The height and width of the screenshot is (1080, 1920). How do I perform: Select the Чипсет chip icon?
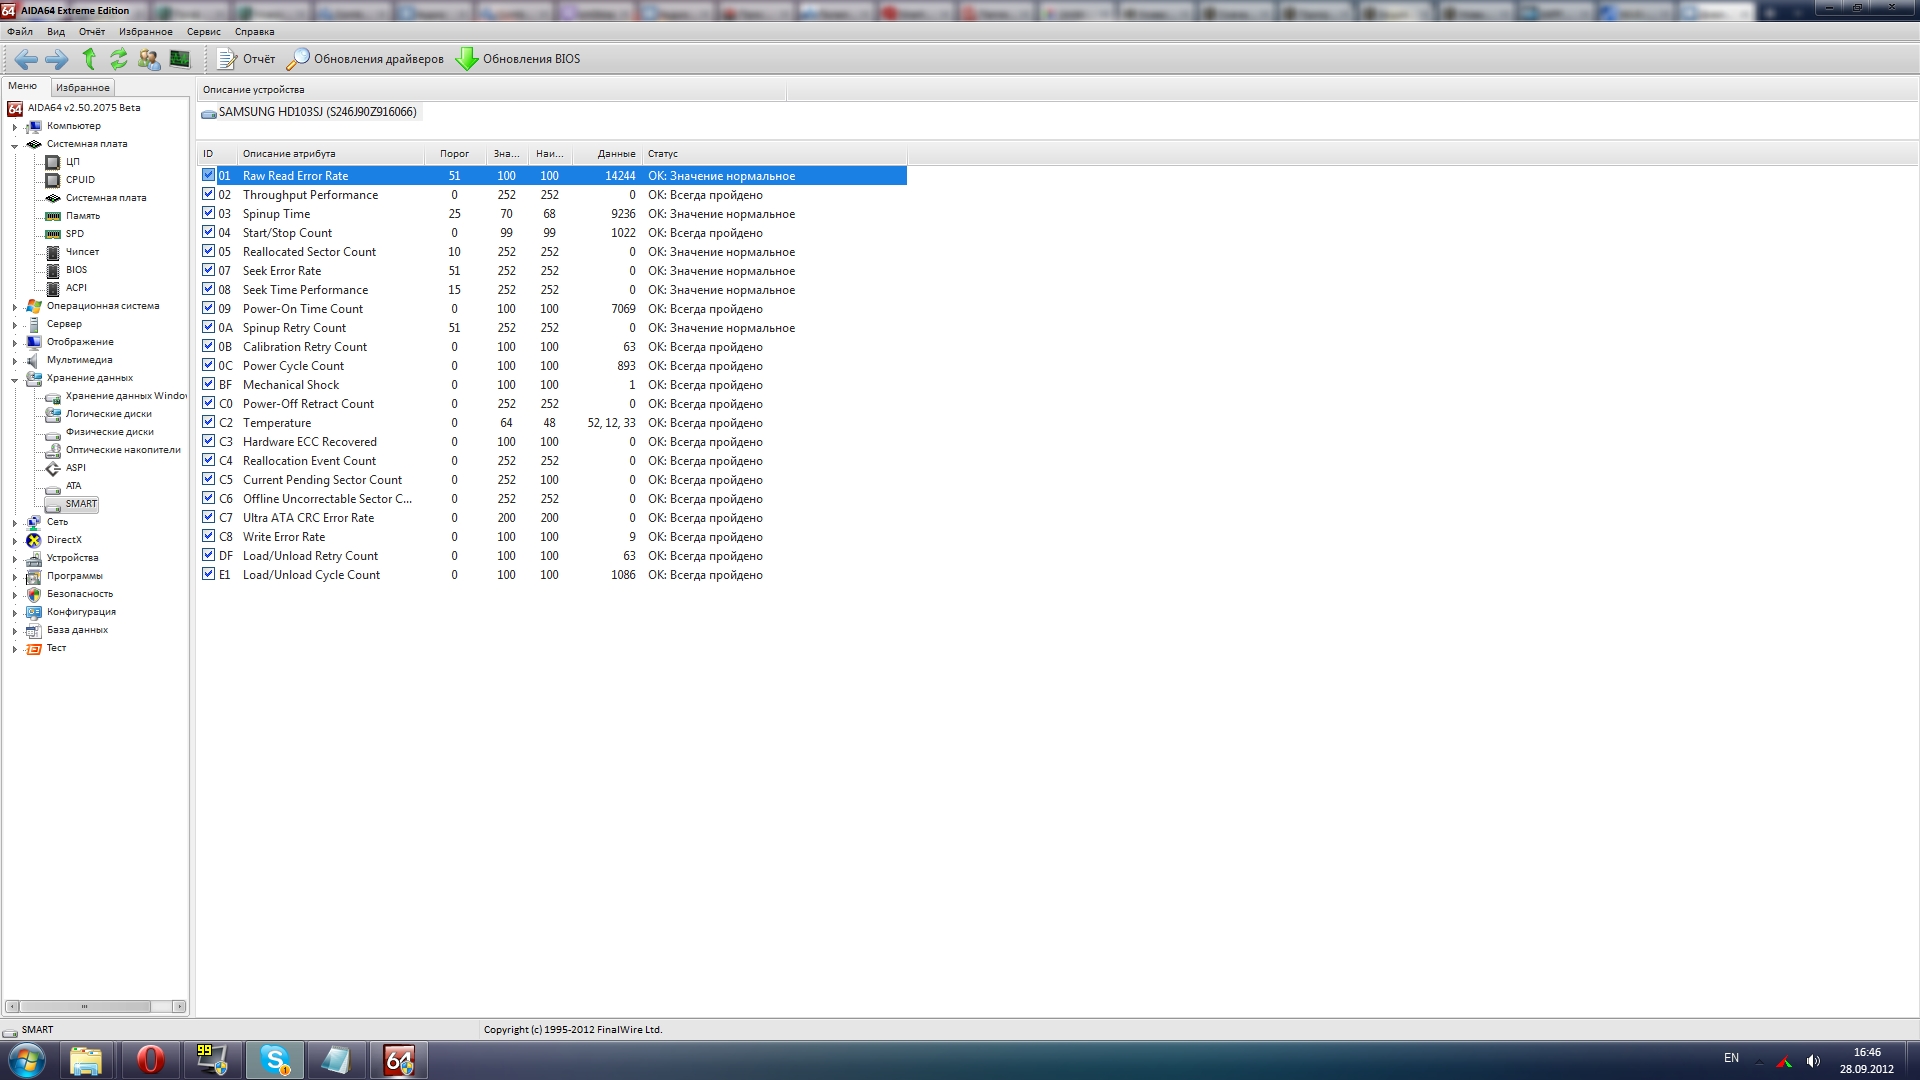[x=53, y=252]
